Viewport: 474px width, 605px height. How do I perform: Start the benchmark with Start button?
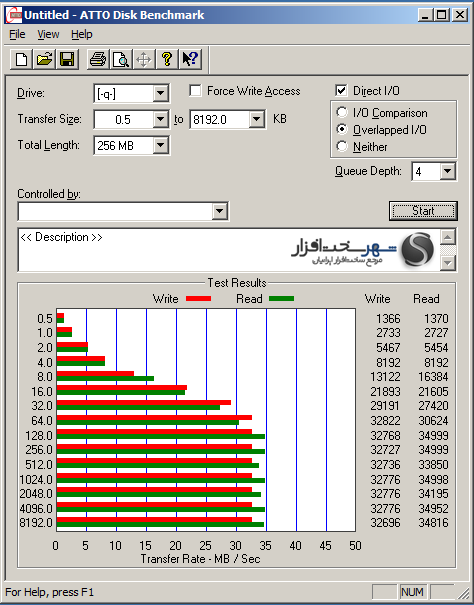point(423,211)
